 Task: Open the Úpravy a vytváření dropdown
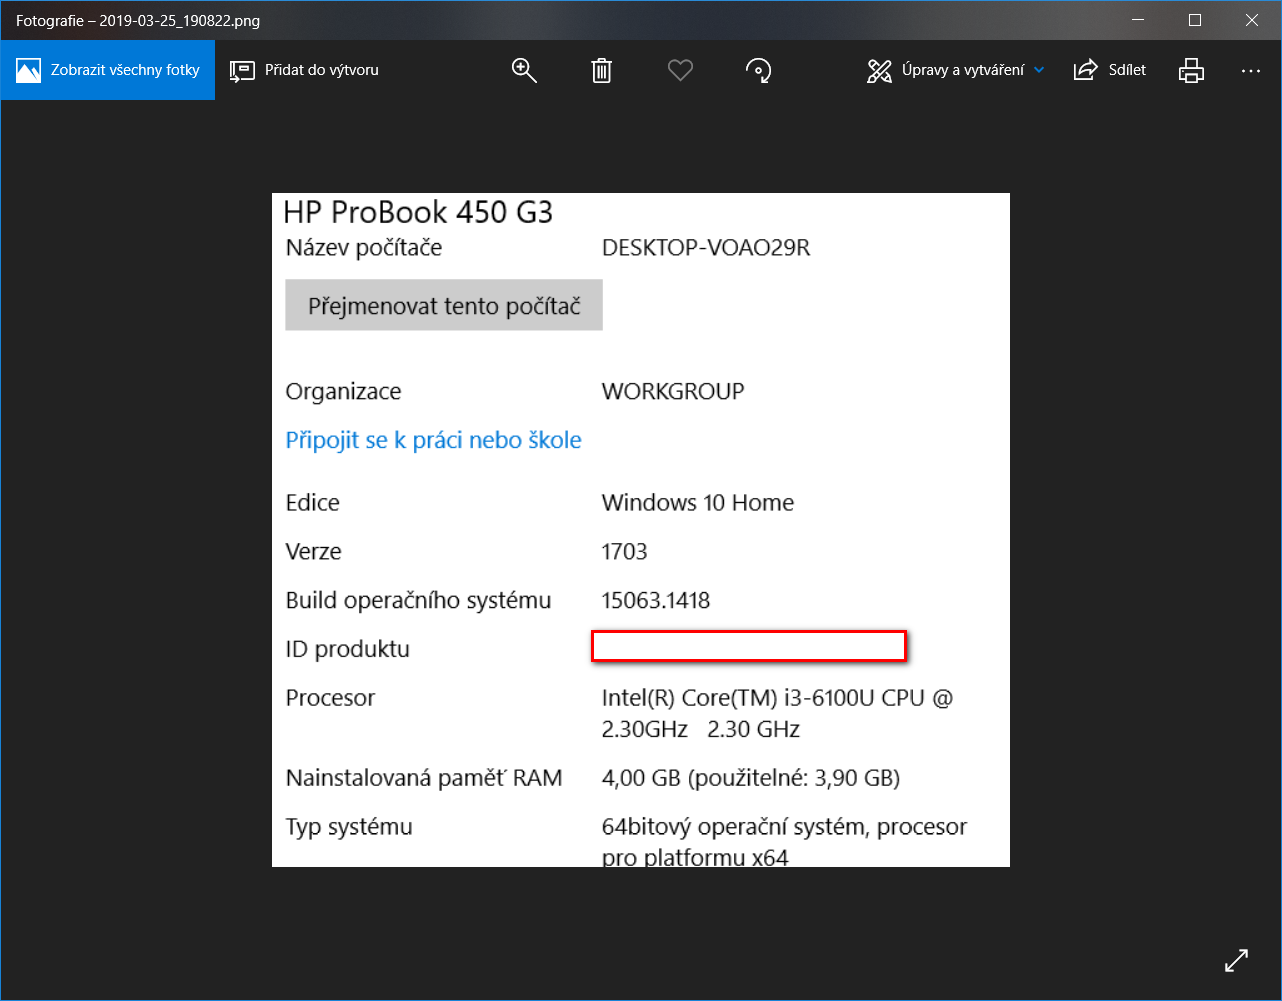click(x=955, y=70)
